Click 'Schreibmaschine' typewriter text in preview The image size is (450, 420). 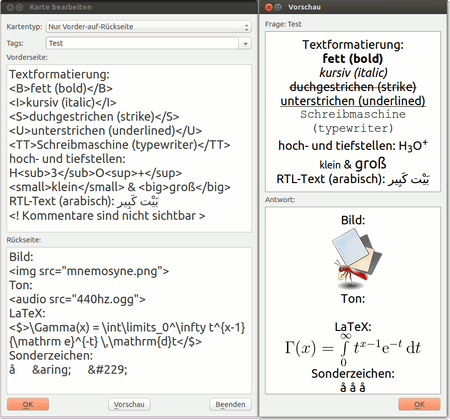coord(353,114)
